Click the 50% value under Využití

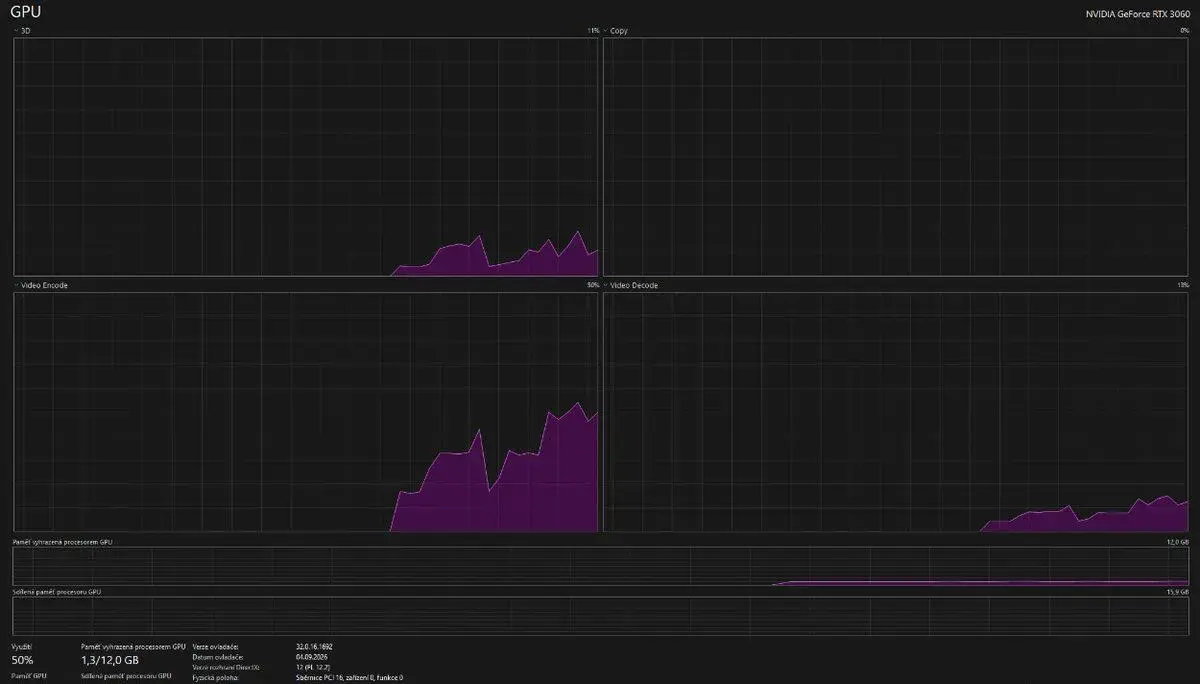coord(22,660)
